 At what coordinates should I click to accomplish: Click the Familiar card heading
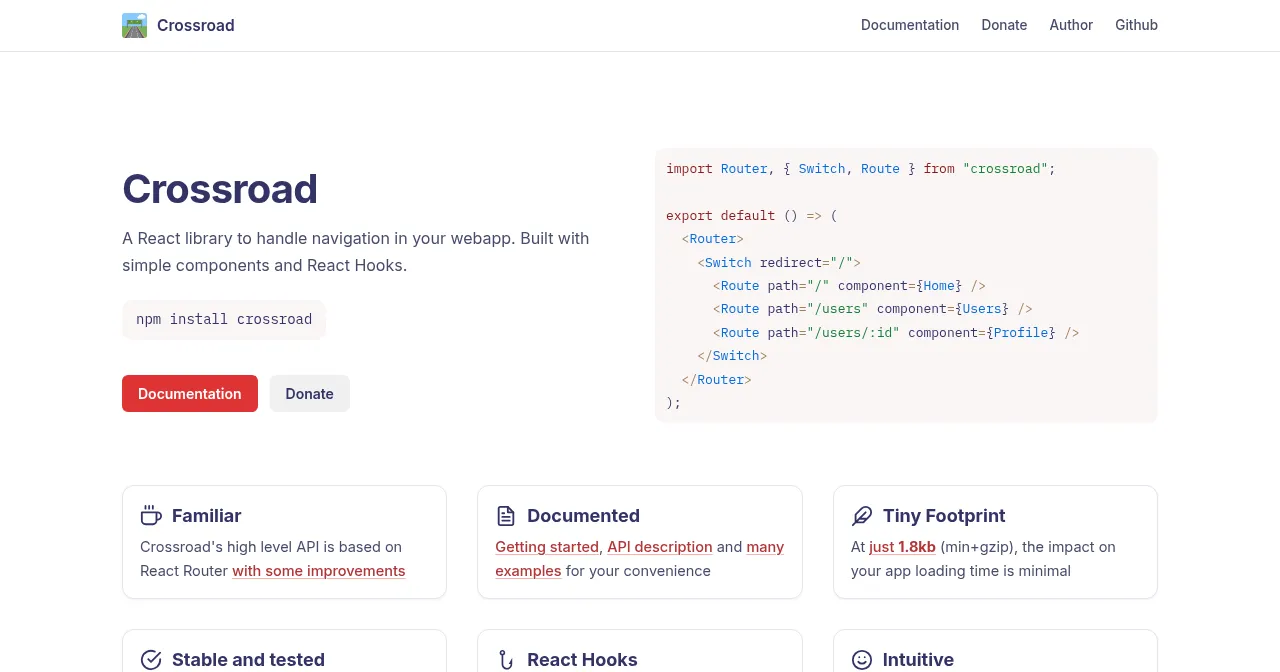pos(207,516)
